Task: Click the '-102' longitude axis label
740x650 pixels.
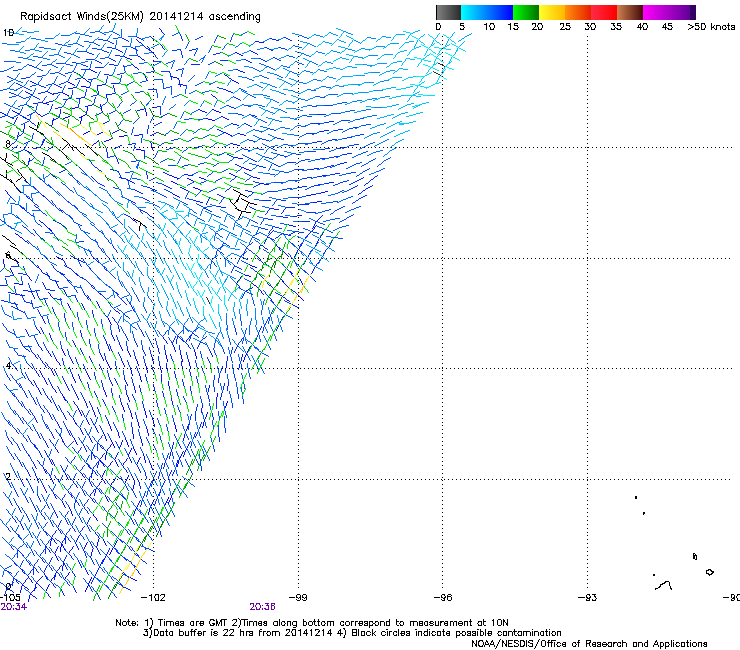Action: point(153,598)
